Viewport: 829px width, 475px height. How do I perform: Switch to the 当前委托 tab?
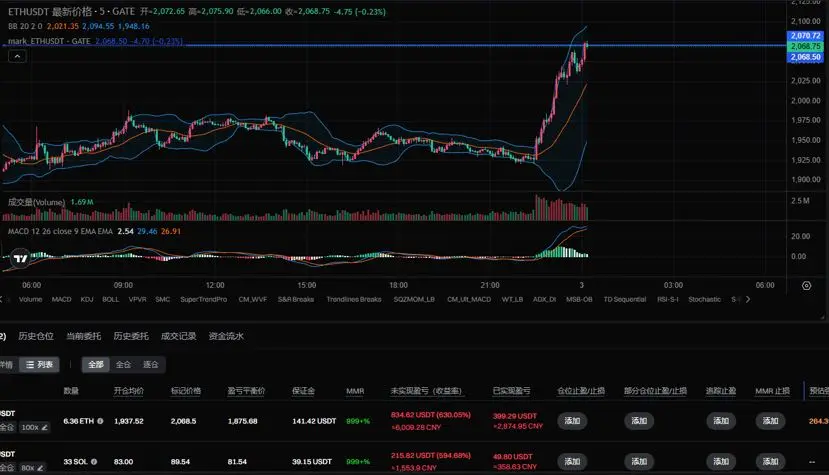[84, 336]
